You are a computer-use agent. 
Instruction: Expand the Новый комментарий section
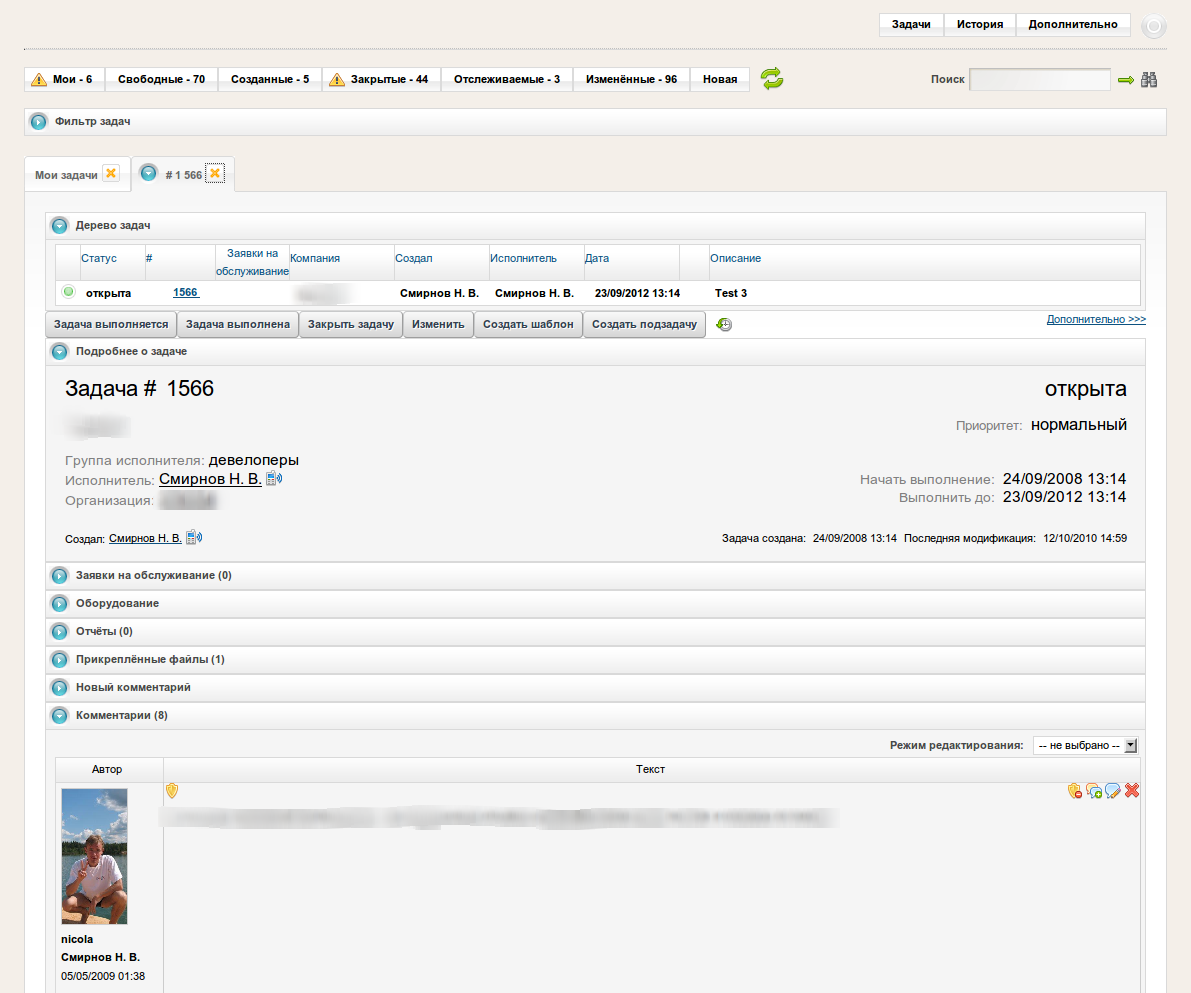pyautogui.click(x=60, y=688)
